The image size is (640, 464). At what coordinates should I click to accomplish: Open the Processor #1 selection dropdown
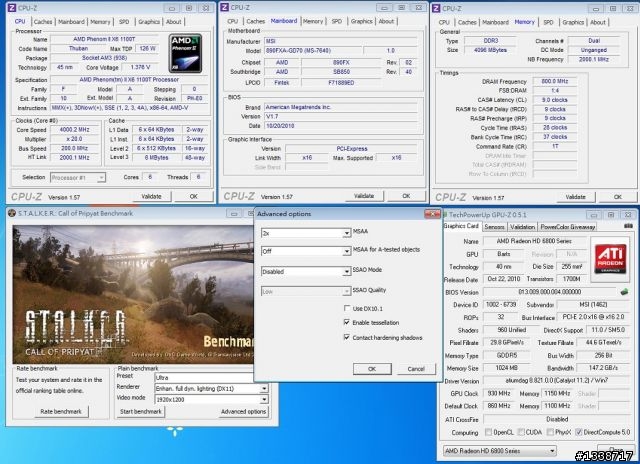pos(78,178)
